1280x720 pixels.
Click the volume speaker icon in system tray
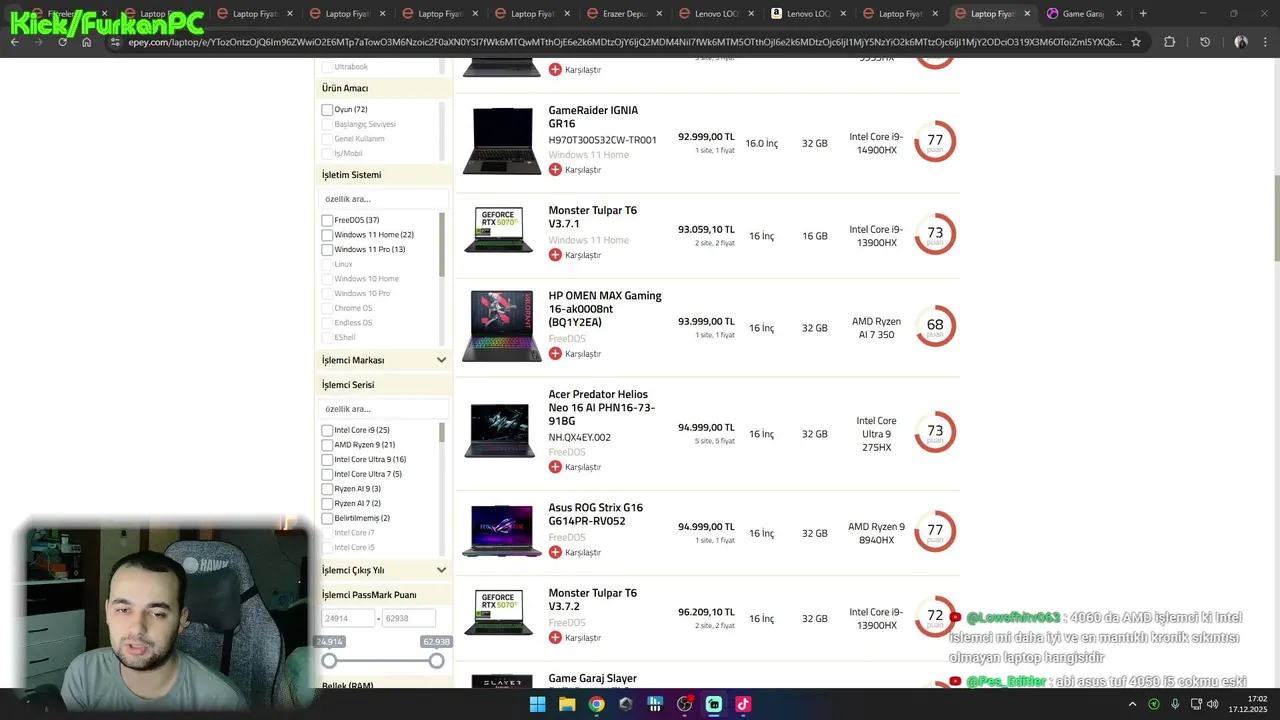1213,704
